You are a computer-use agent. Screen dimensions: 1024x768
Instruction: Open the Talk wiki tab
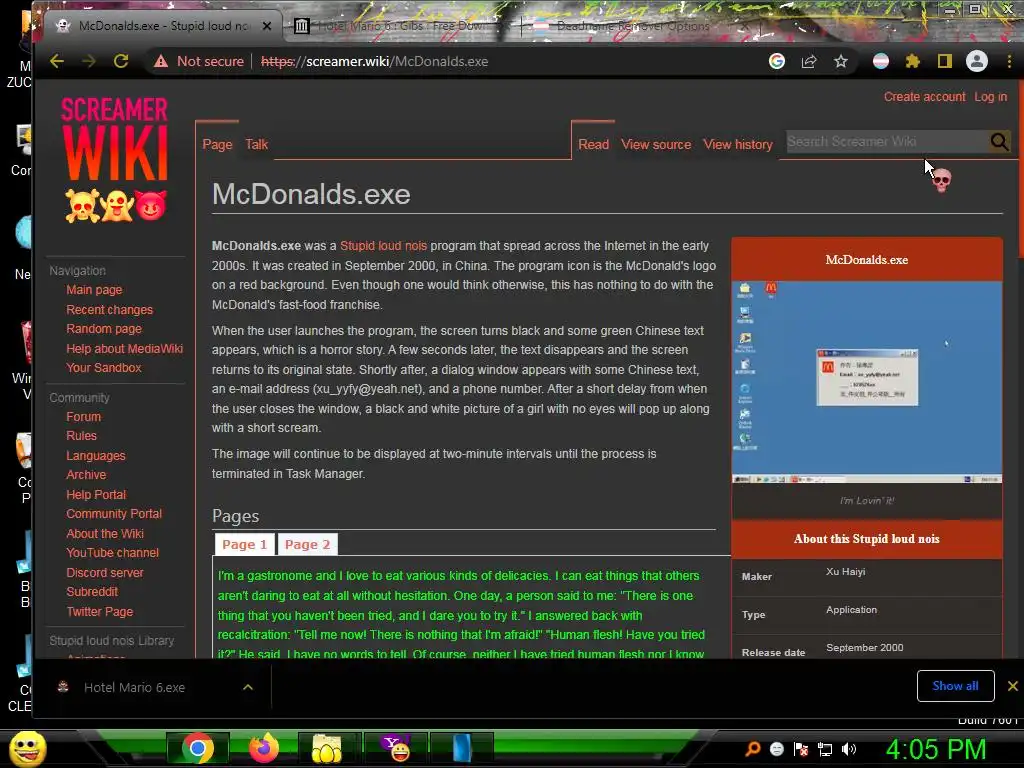[257, 144]
